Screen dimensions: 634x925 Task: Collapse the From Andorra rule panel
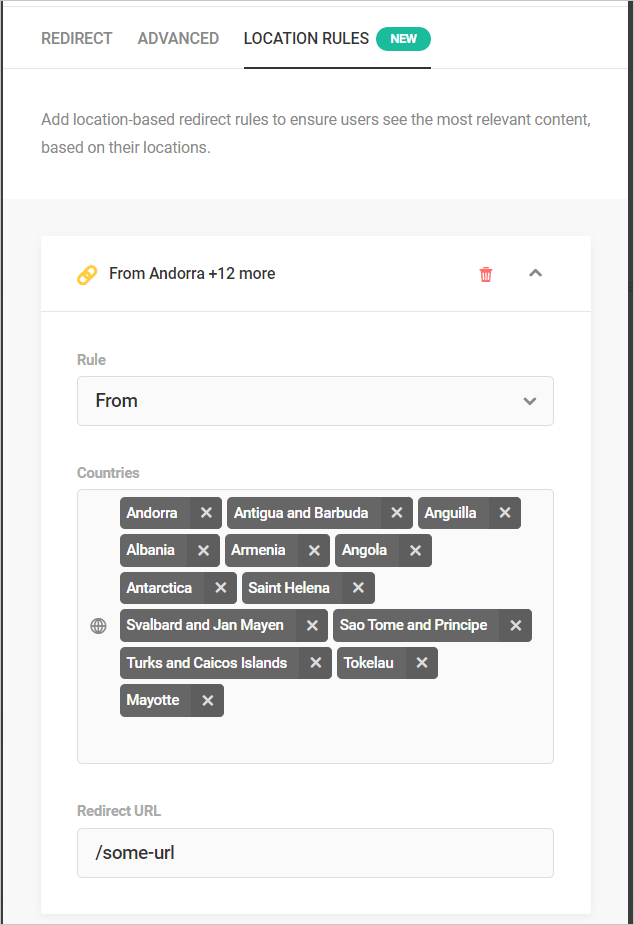[x=535, y=273]
